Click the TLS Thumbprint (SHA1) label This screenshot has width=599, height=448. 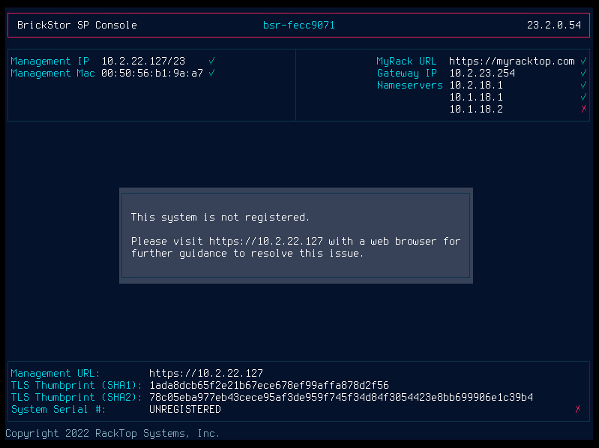[76, 385]
